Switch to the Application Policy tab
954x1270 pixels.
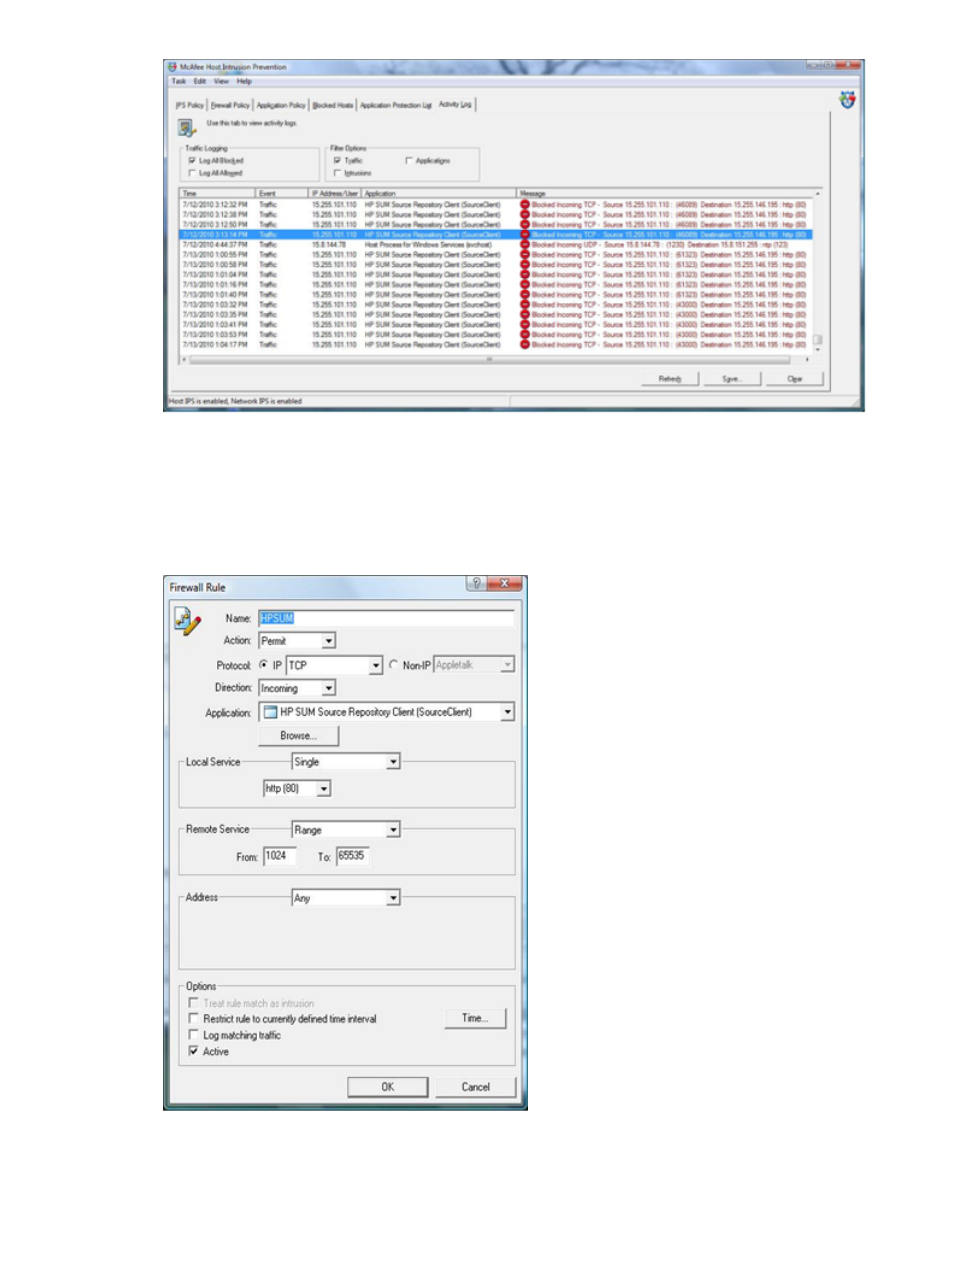click(x=281, y=105)
